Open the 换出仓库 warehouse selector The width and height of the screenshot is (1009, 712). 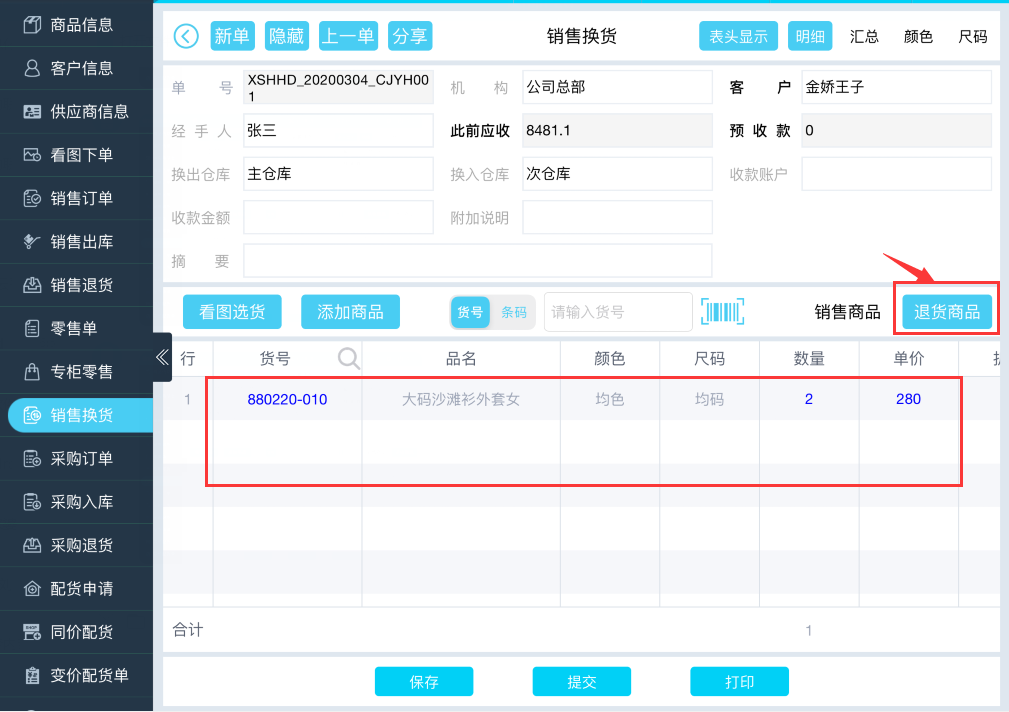click(338, 174)
